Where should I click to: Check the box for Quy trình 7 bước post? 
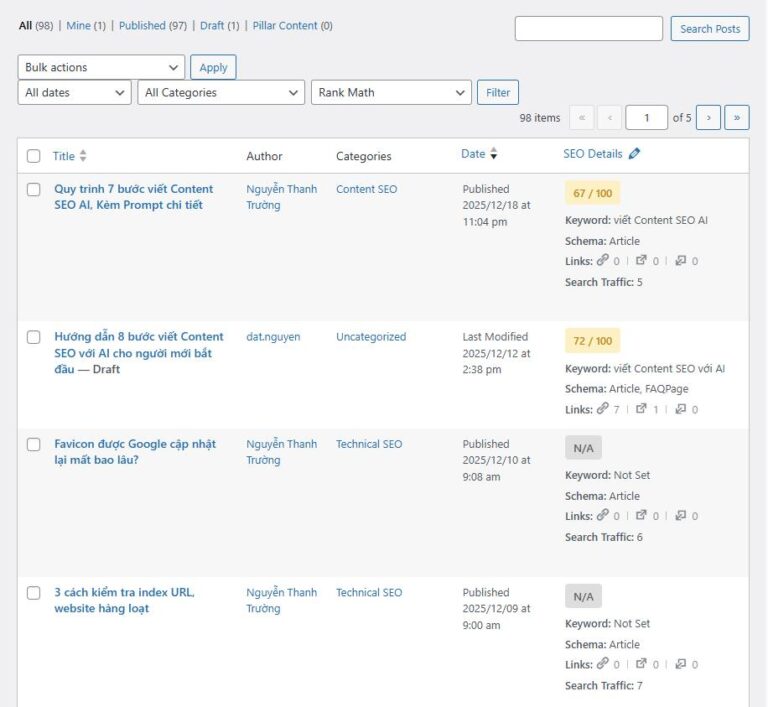[34, 189]
